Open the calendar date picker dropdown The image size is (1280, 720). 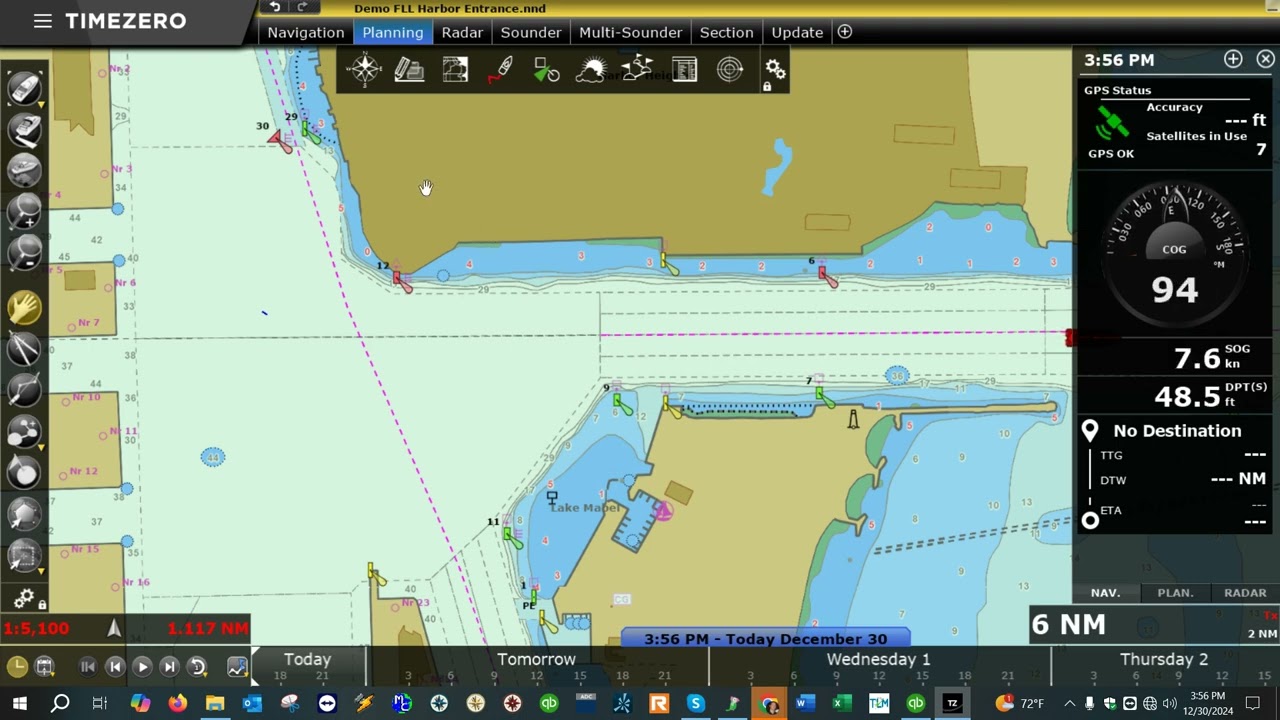click(x=45, y=667)
